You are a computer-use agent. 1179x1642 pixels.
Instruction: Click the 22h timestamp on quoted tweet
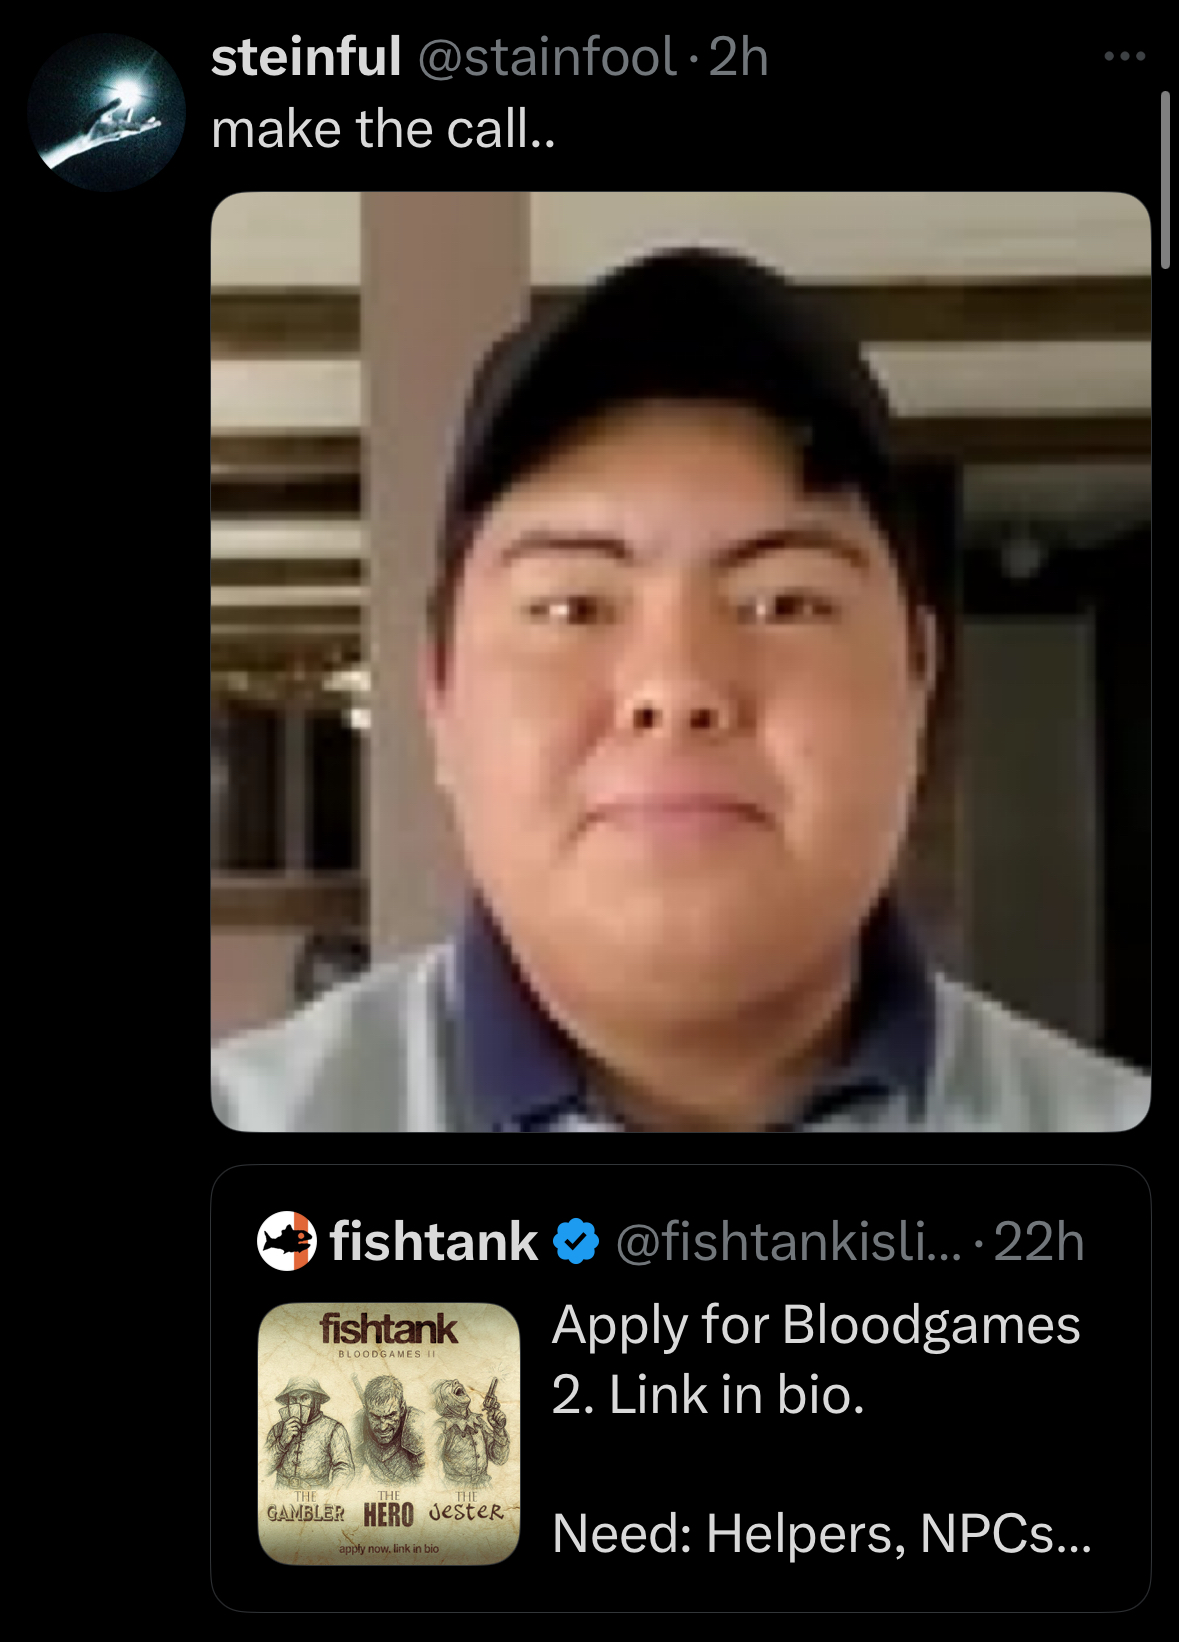point(1039,1242)
